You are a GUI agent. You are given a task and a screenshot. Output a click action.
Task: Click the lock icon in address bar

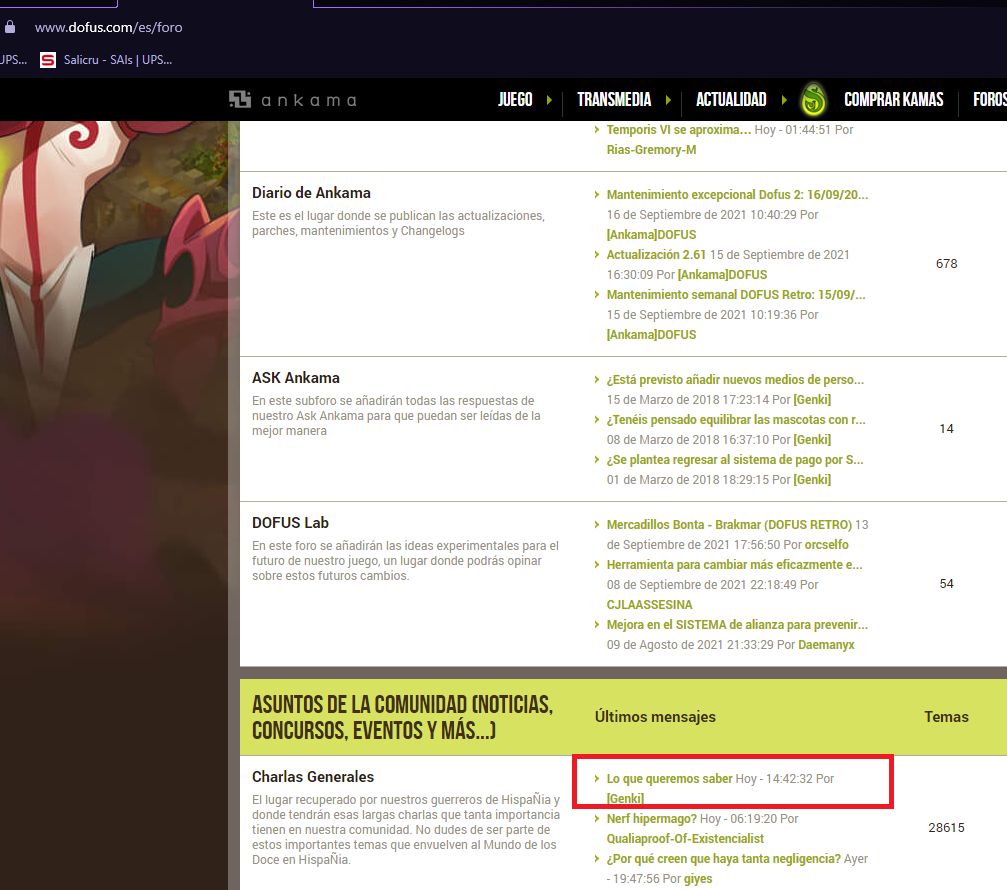10,27
